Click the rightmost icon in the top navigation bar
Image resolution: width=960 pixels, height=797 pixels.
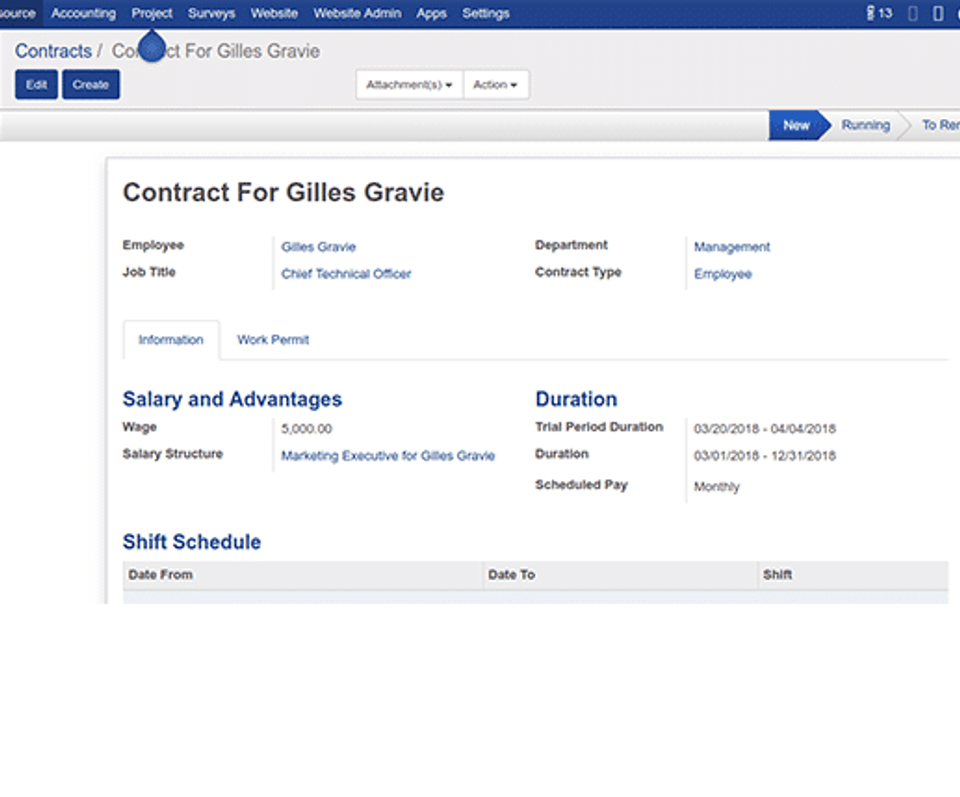click(937, 13)
